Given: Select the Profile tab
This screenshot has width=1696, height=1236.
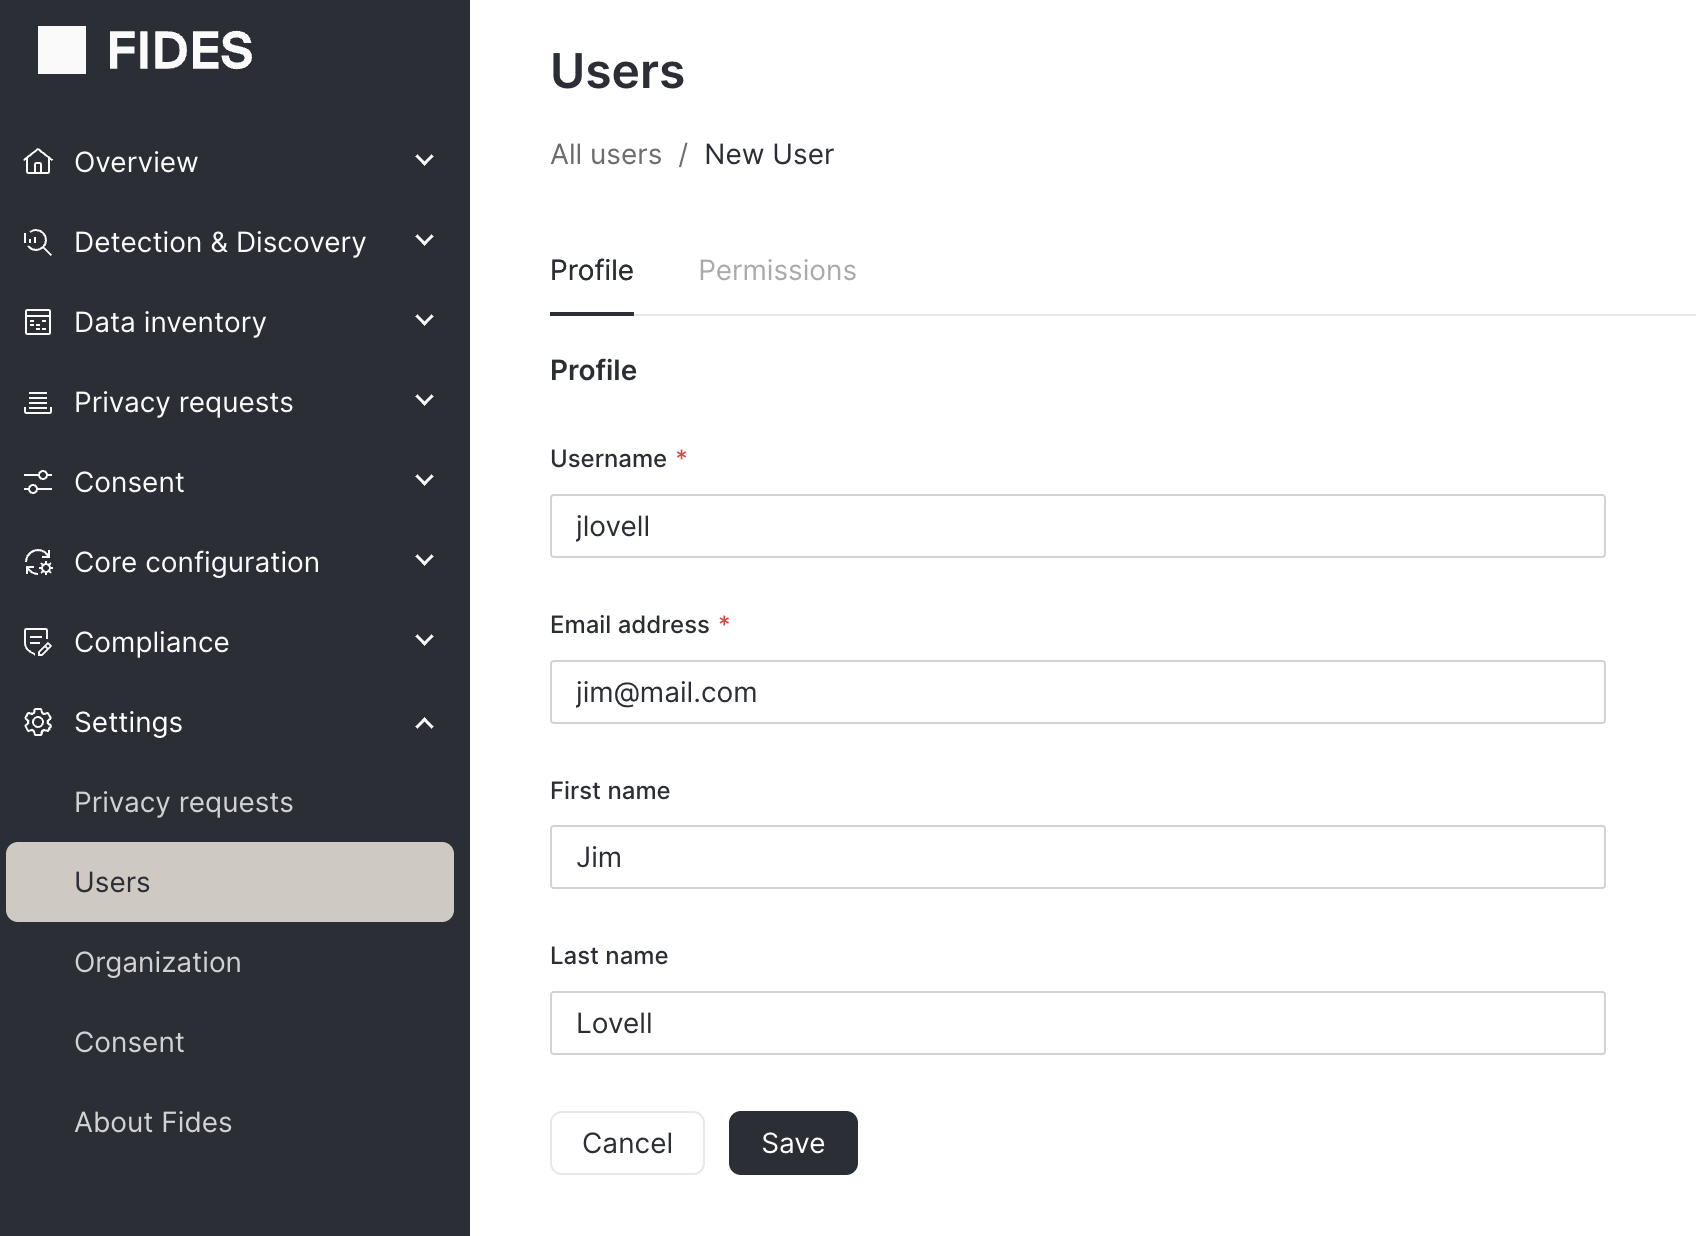Looking at the screenshot, I should [591, 270].
